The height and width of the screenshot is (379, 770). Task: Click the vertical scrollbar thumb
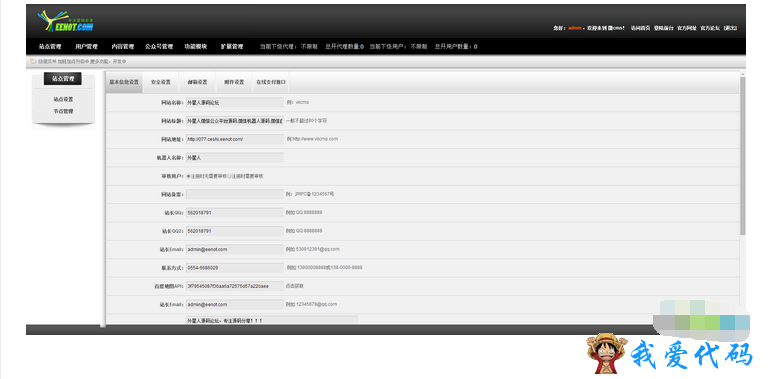pyautogui.click(x=742, y=156)
